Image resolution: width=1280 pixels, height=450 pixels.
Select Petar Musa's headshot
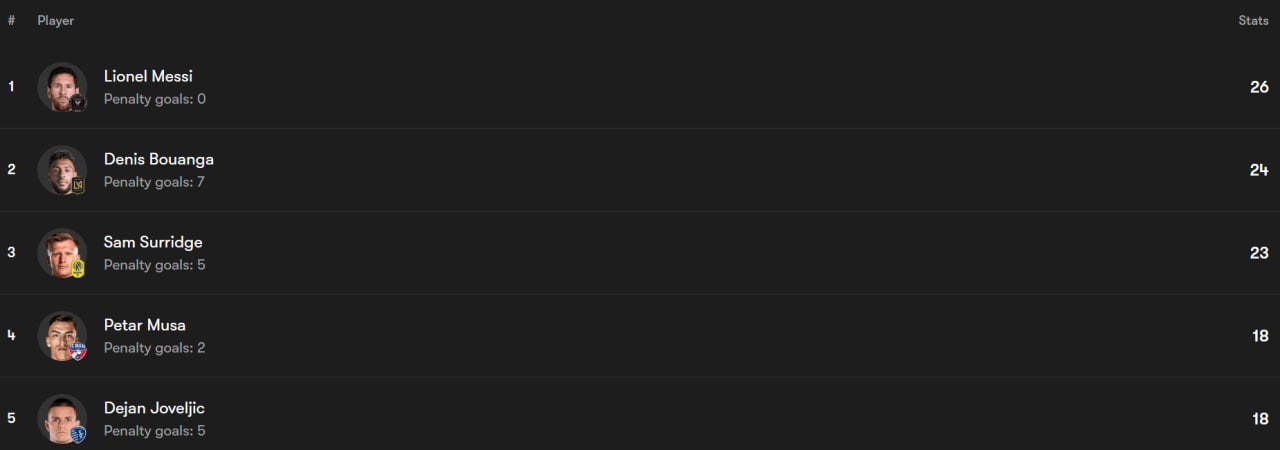tap(60, 334)
